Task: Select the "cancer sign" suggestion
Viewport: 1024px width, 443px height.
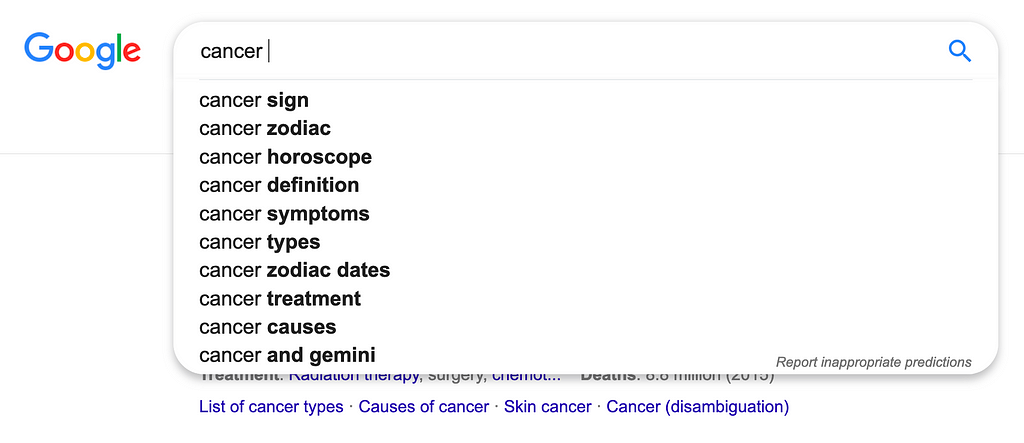Action: pos(254,100)
